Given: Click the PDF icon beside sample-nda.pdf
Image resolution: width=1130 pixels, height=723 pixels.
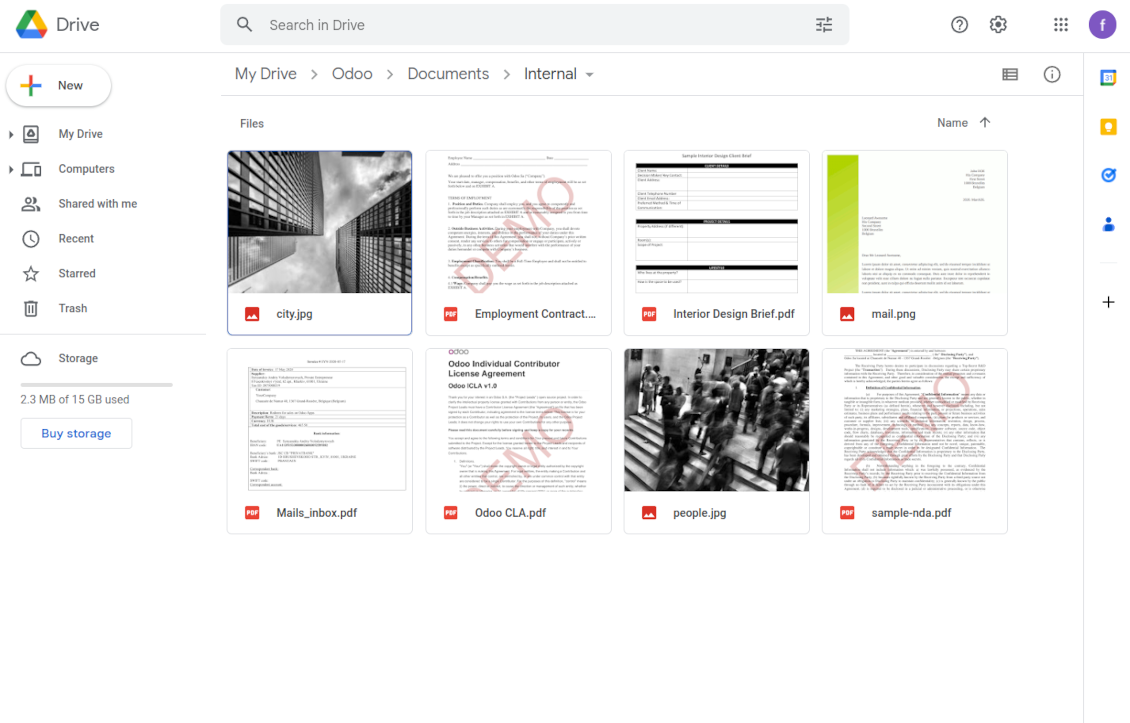Looking at the screenshot, I should [x=848, y=513].
